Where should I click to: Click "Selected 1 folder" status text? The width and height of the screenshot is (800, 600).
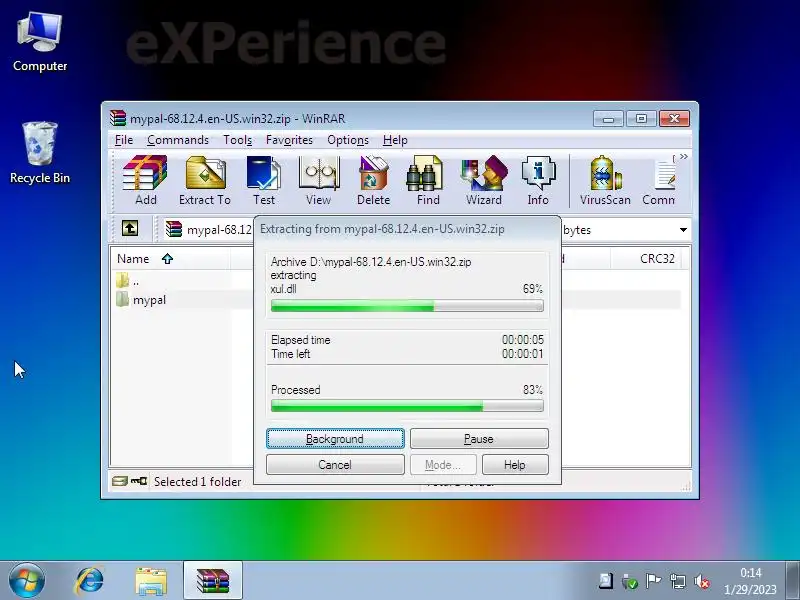[x=197, y=482]
